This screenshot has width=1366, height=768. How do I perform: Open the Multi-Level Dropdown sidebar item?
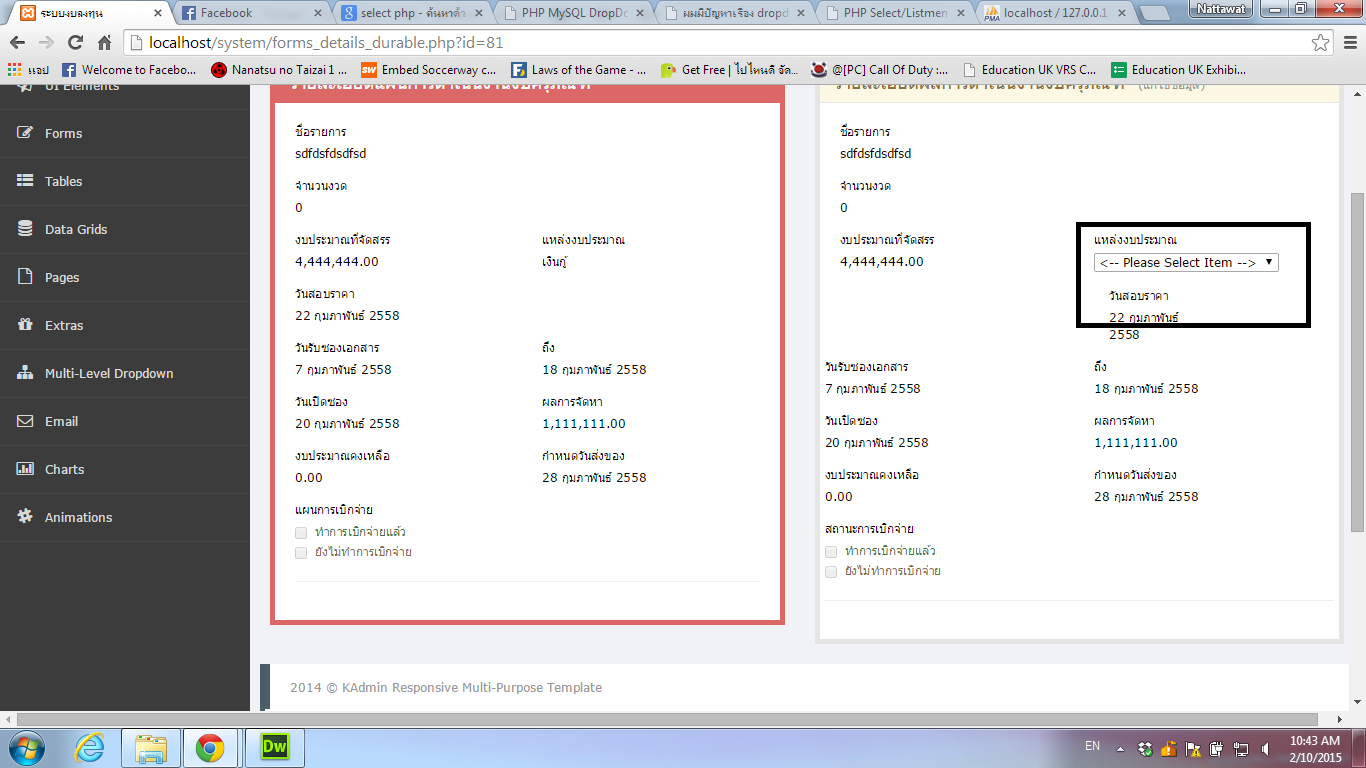[x=125, y=373]
